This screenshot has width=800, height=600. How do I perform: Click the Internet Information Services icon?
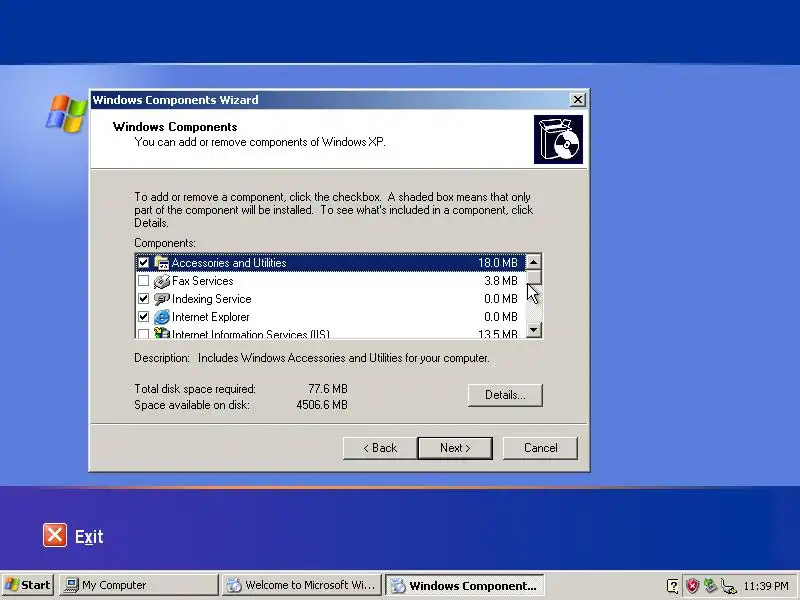[161, 333]
